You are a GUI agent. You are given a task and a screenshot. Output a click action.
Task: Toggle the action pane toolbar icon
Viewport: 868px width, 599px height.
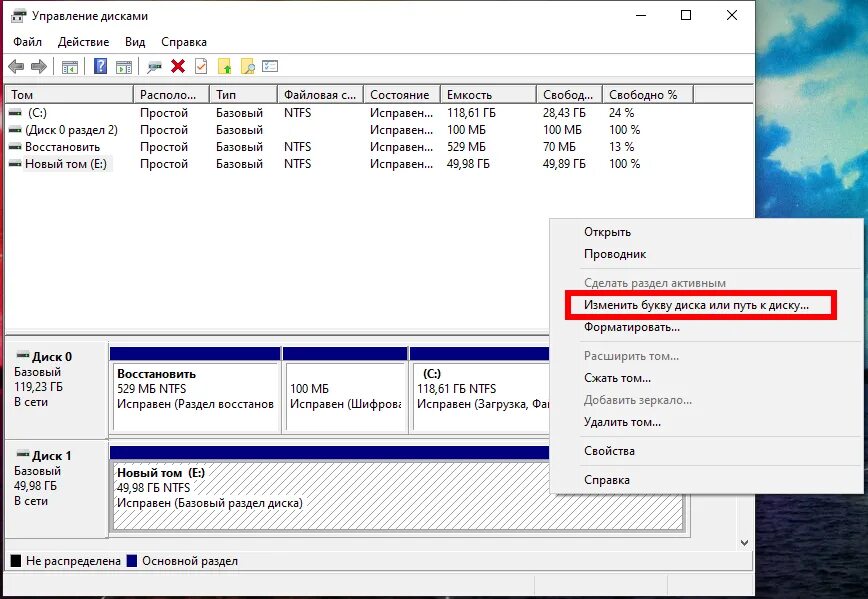tap(124, 67)
